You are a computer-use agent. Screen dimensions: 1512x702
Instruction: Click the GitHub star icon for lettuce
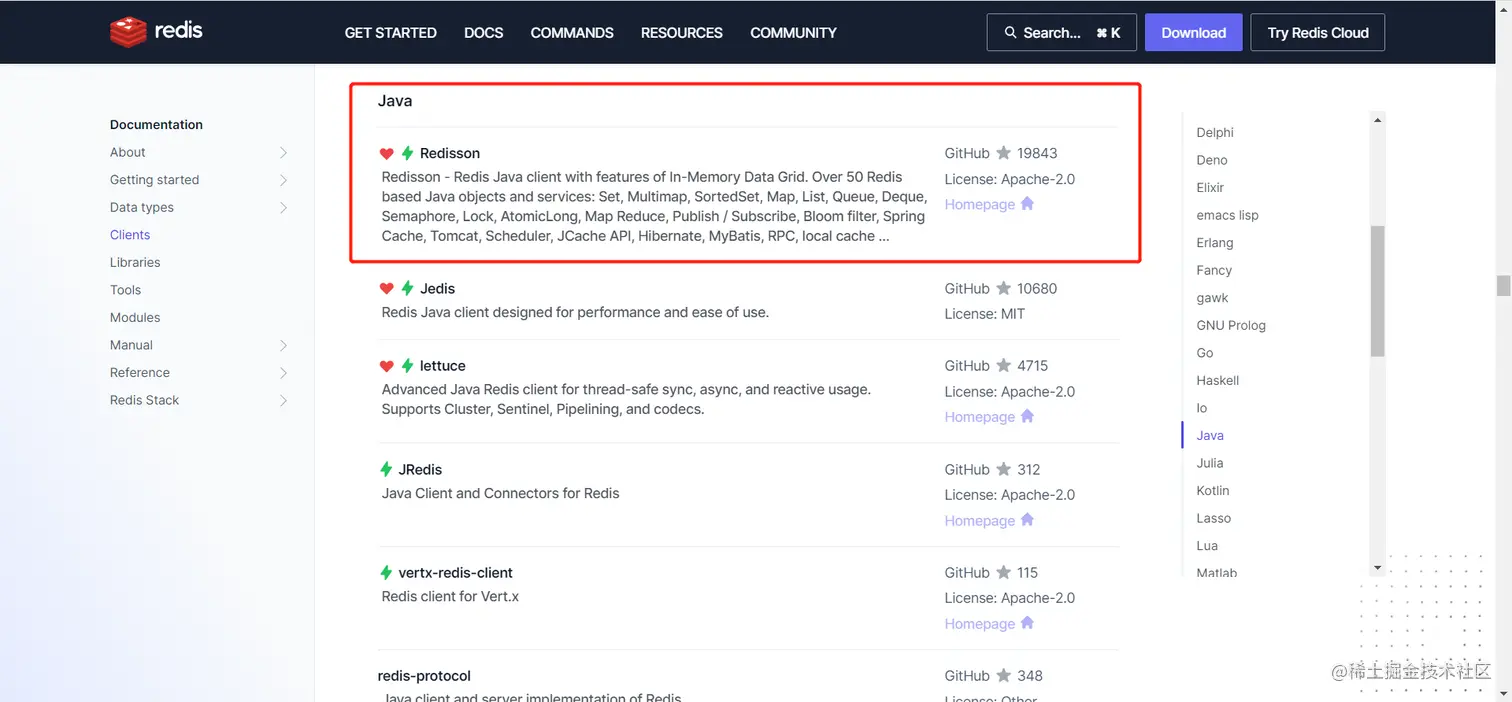coord(1004,366)
